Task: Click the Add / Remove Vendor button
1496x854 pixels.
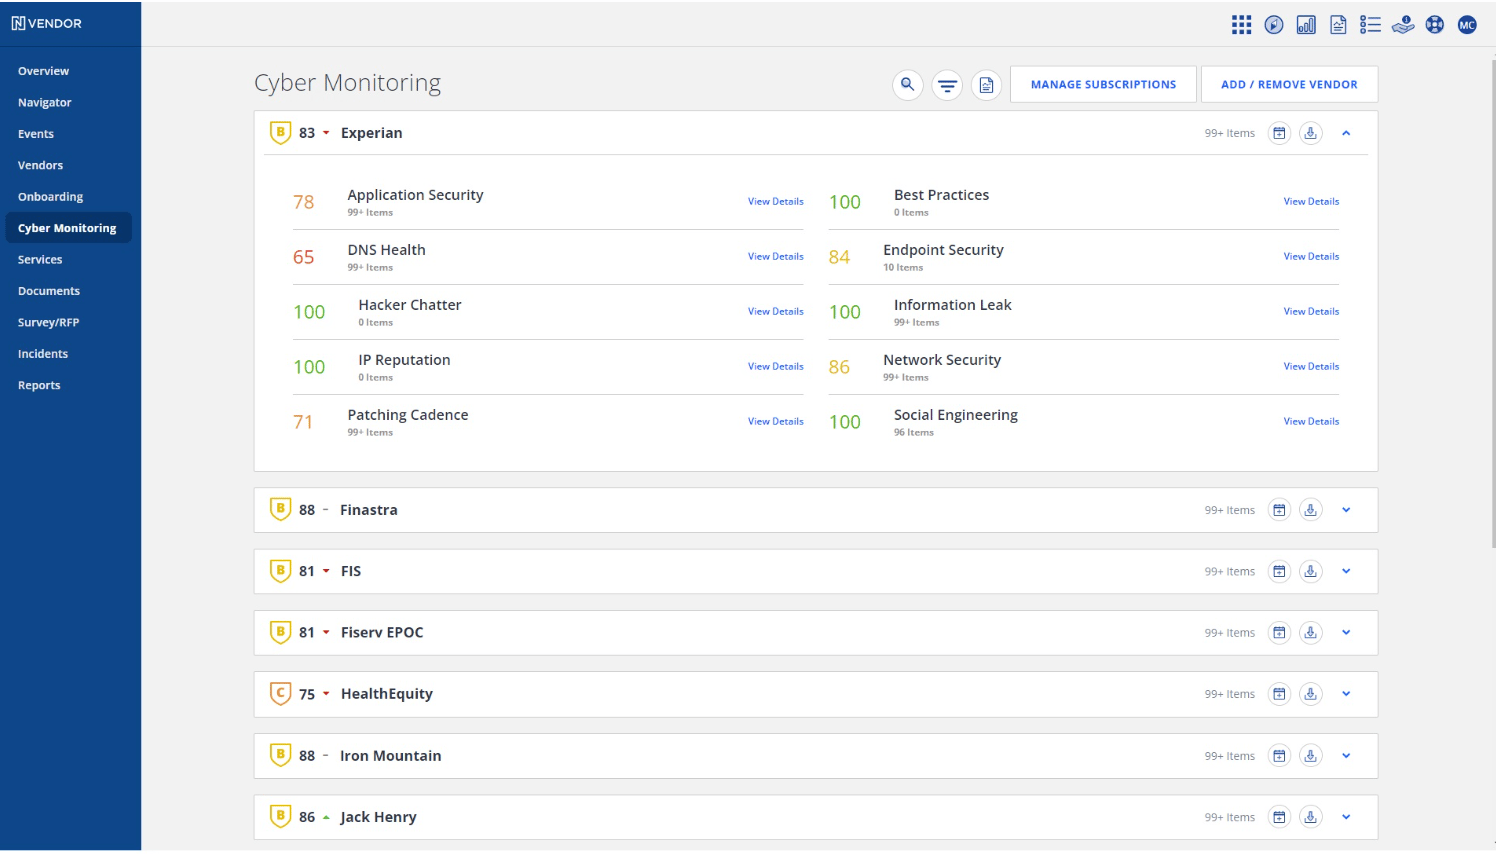Action: click(x=1289, y=84)
